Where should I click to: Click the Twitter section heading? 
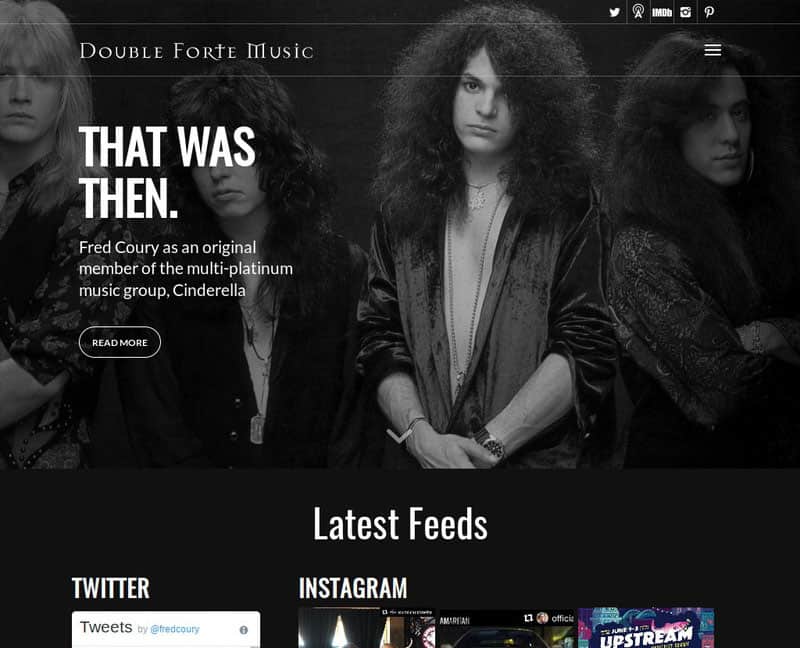[x=111, y=588]
